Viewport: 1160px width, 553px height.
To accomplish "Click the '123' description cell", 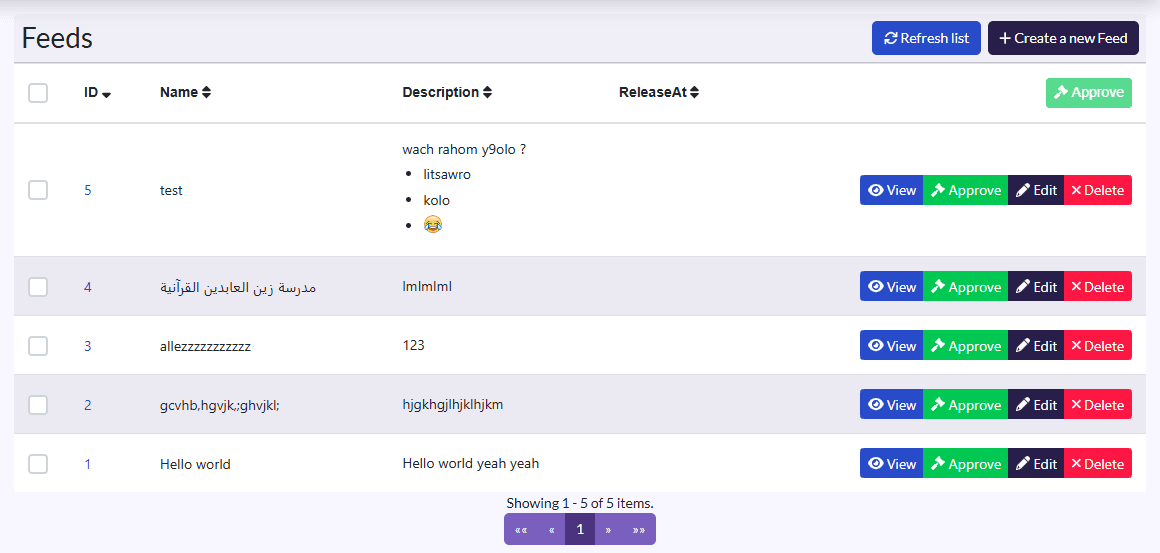I will (x=414, y=345).
